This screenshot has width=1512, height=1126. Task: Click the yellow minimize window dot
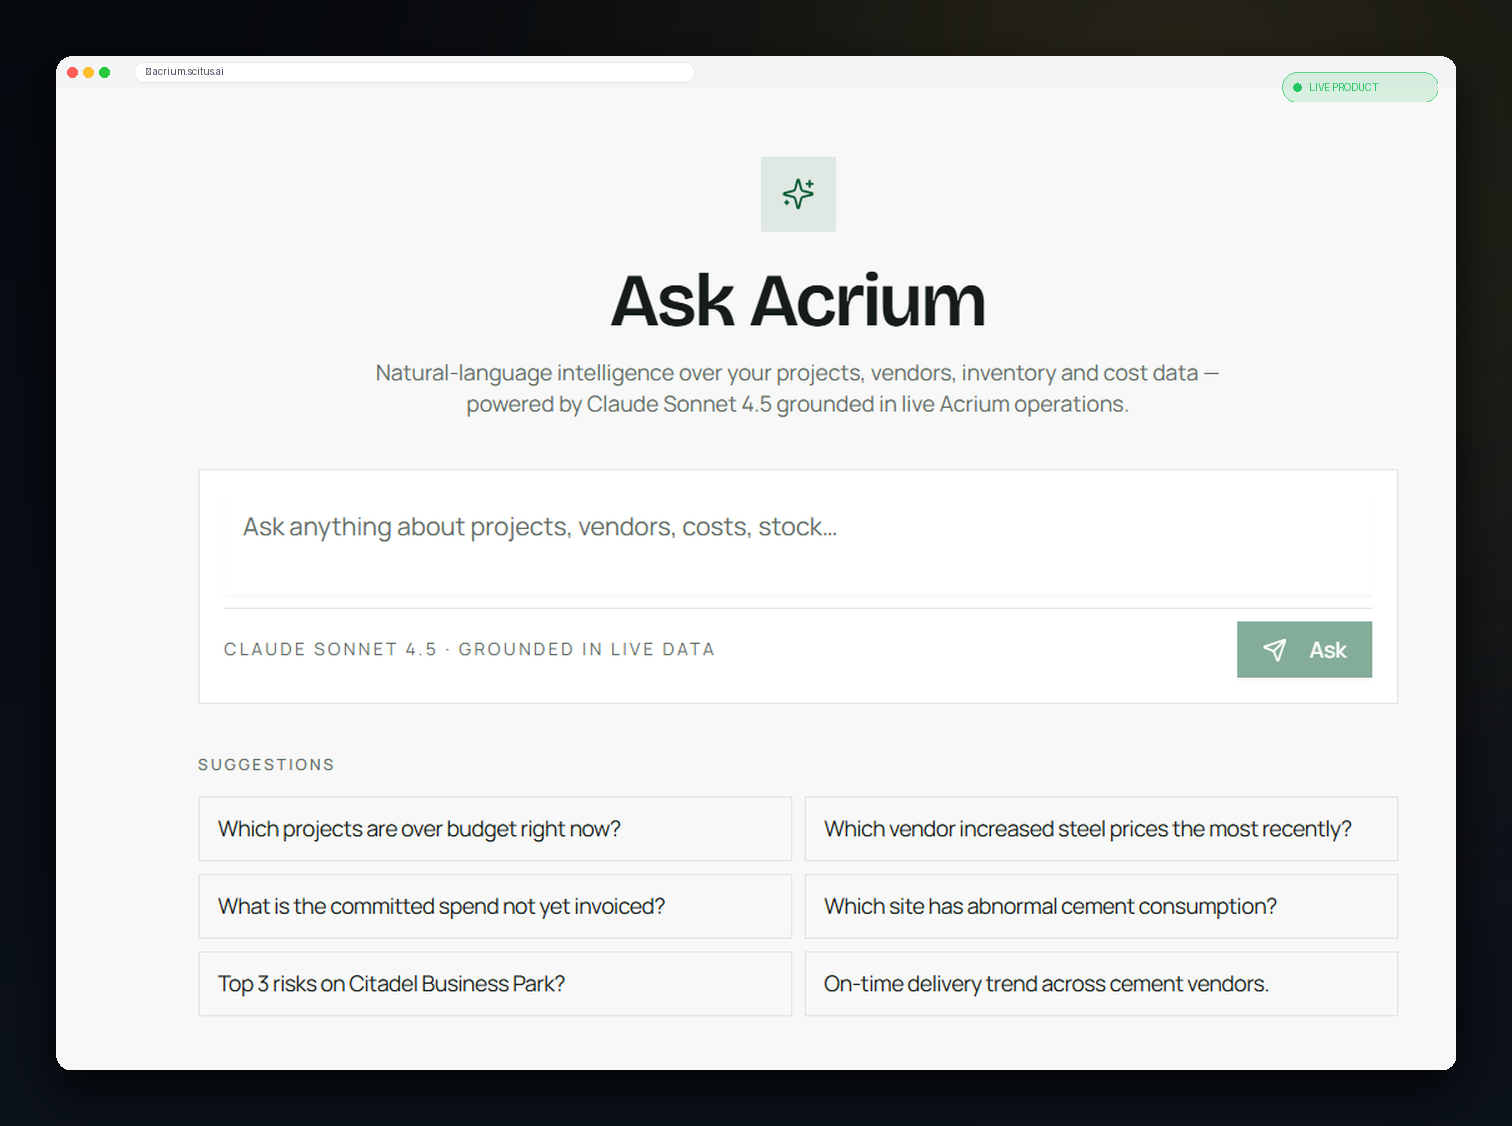point(89,72)
